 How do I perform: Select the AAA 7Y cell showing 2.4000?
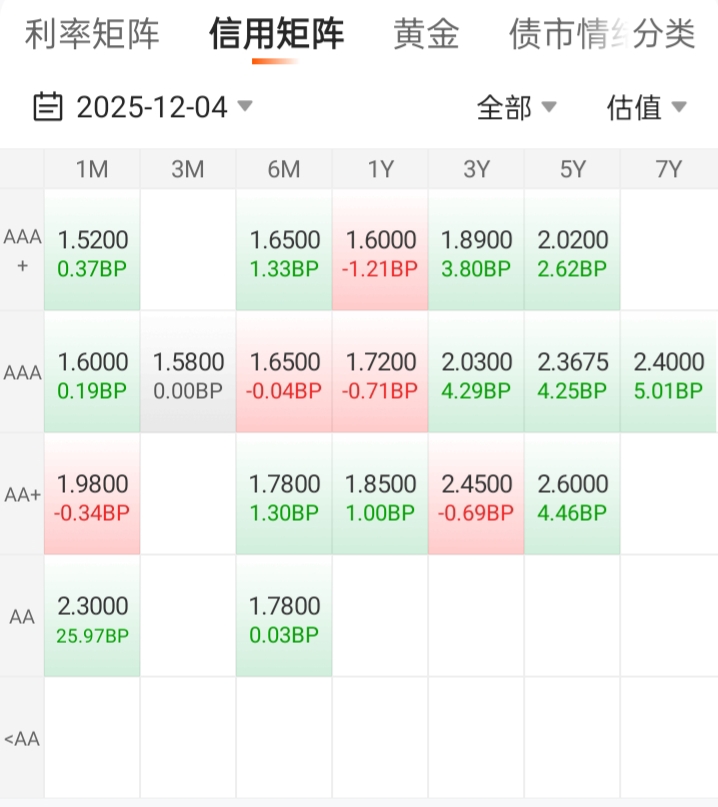click(x=668, y=374)
